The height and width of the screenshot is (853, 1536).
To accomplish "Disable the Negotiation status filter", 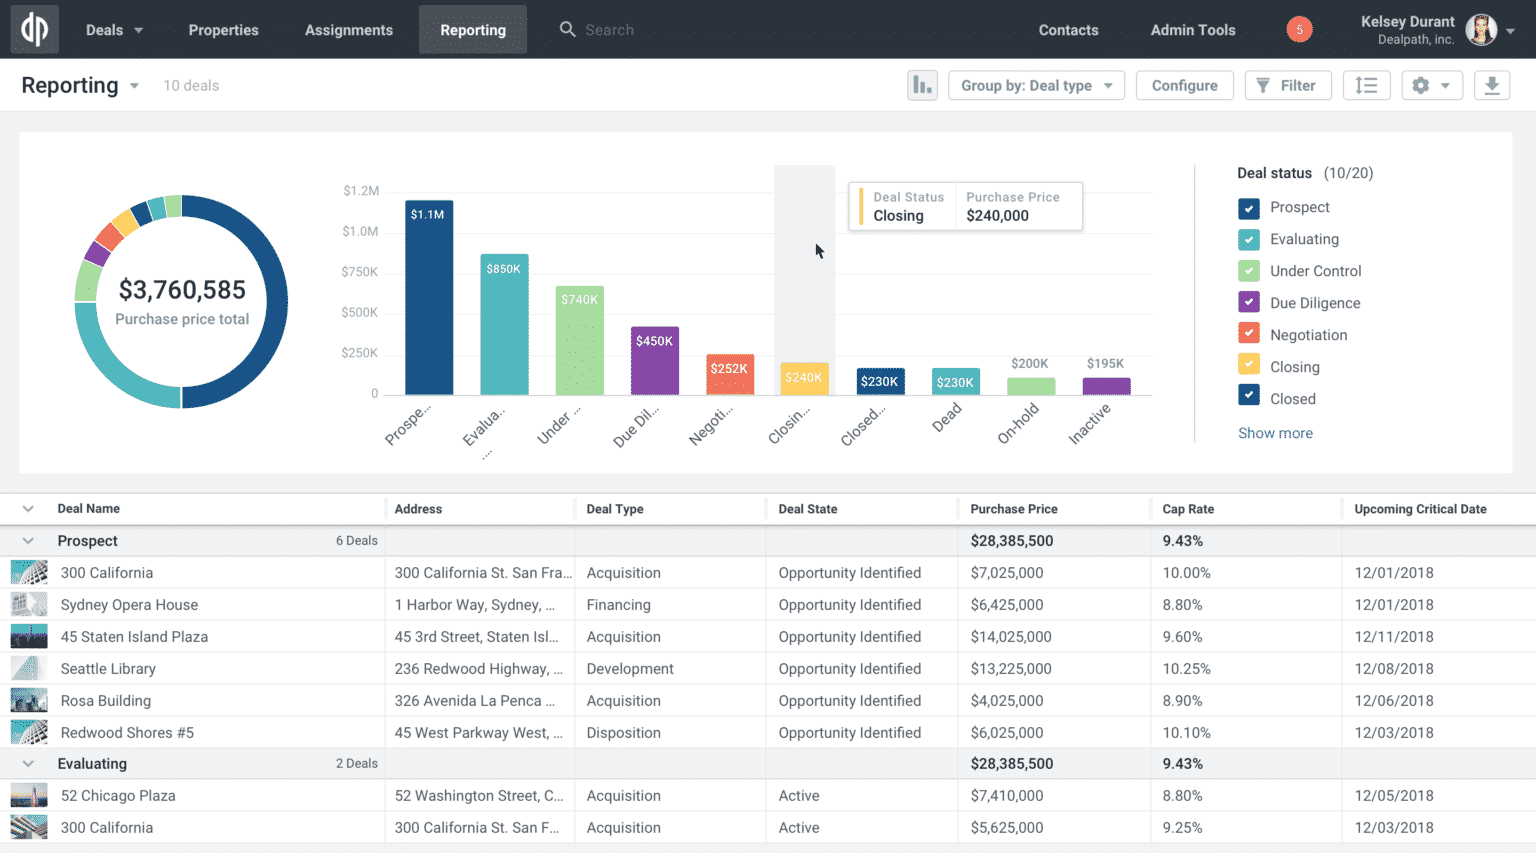I will point(1248,334).
